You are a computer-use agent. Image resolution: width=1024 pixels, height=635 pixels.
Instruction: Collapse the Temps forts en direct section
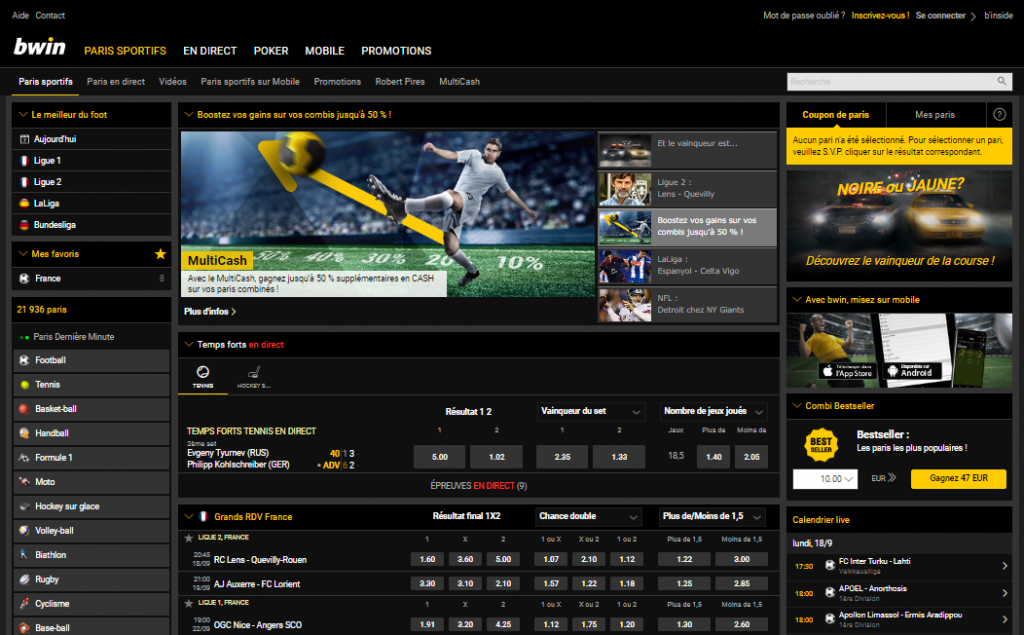[189, 344]
